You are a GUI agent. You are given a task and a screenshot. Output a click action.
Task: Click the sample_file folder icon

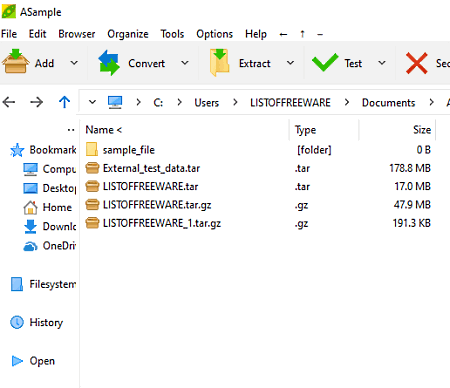click(x=92, y=149)
